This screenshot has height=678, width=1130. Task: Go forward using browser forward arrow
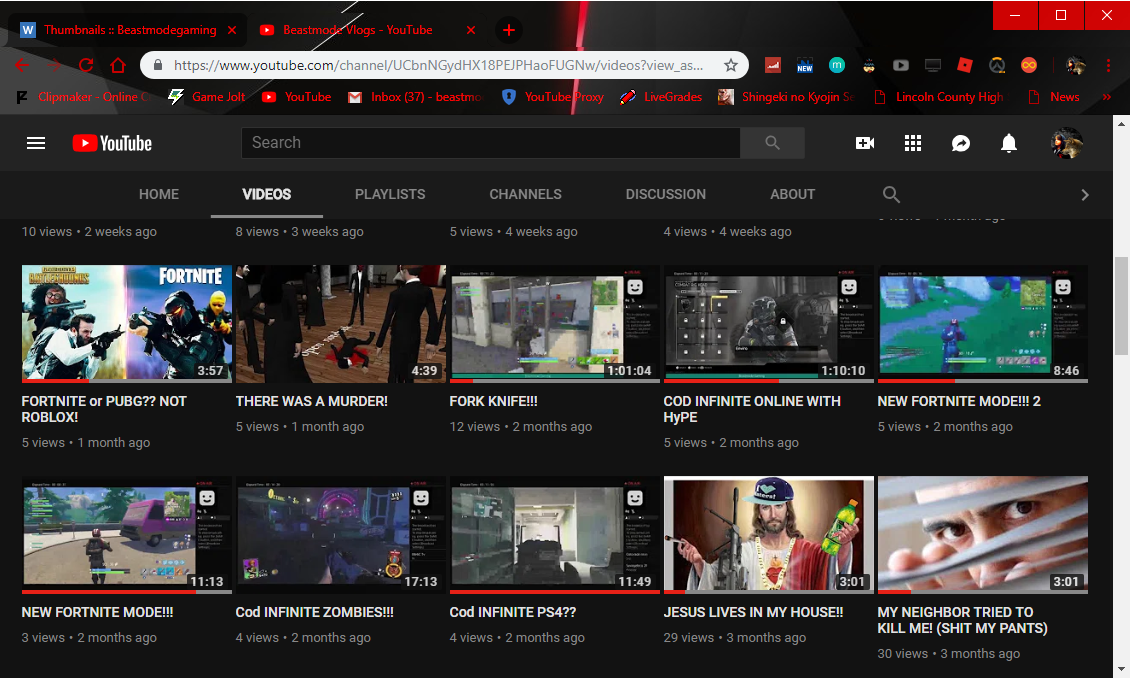tap(54, 66)
